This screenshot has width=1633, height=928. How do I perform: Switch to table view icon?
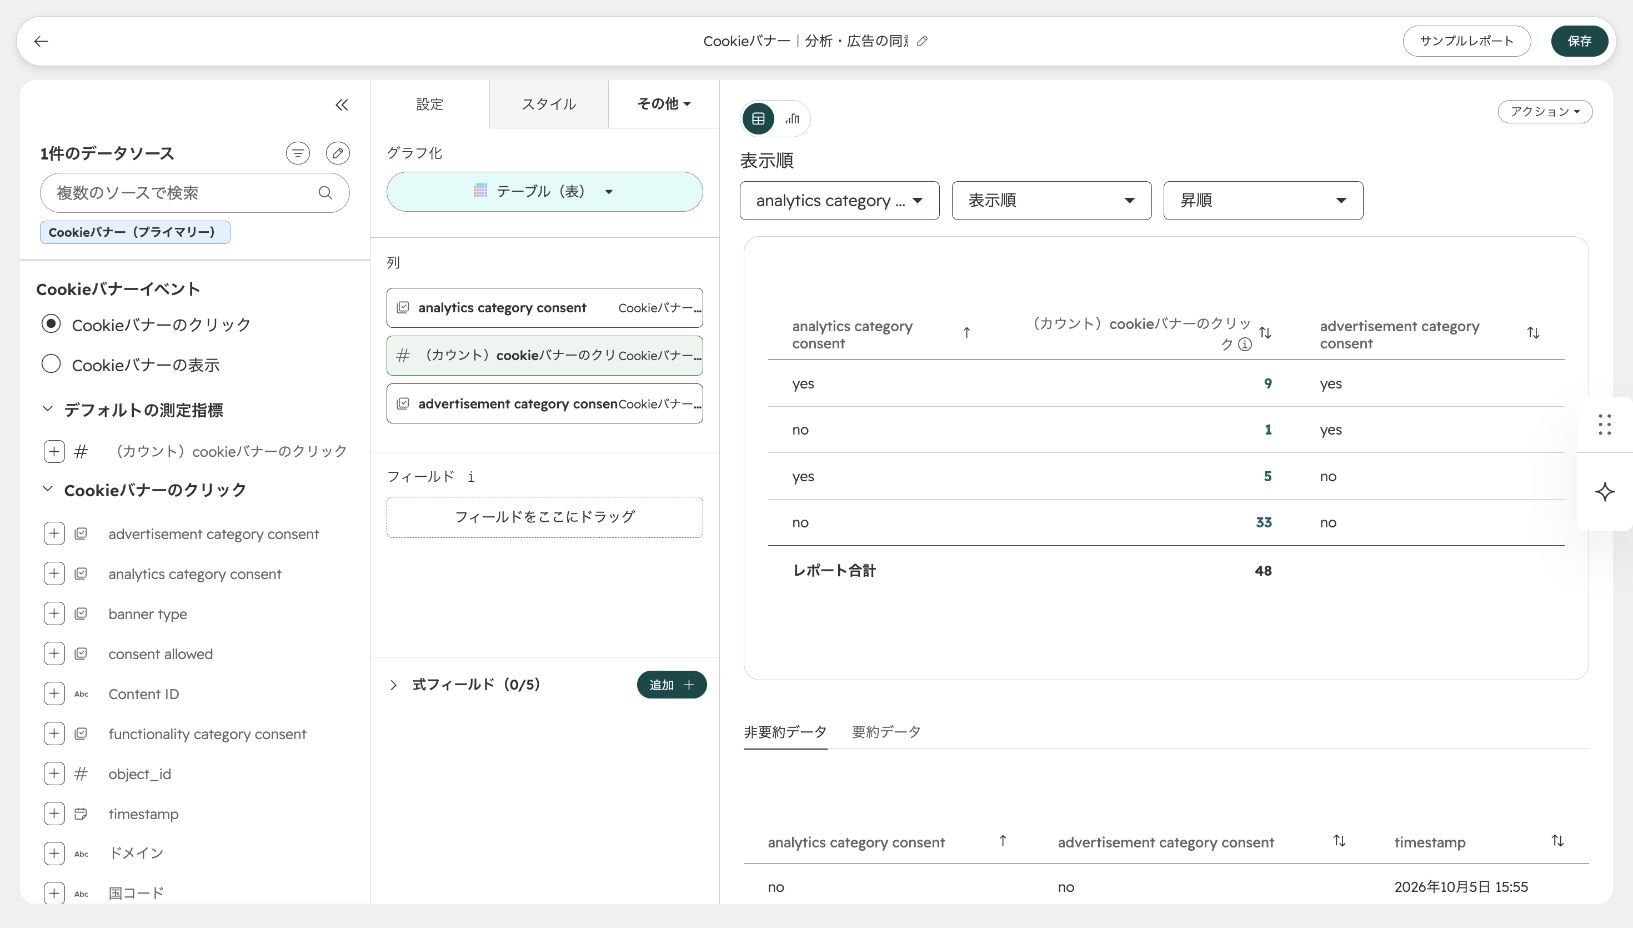click(758, 119)
